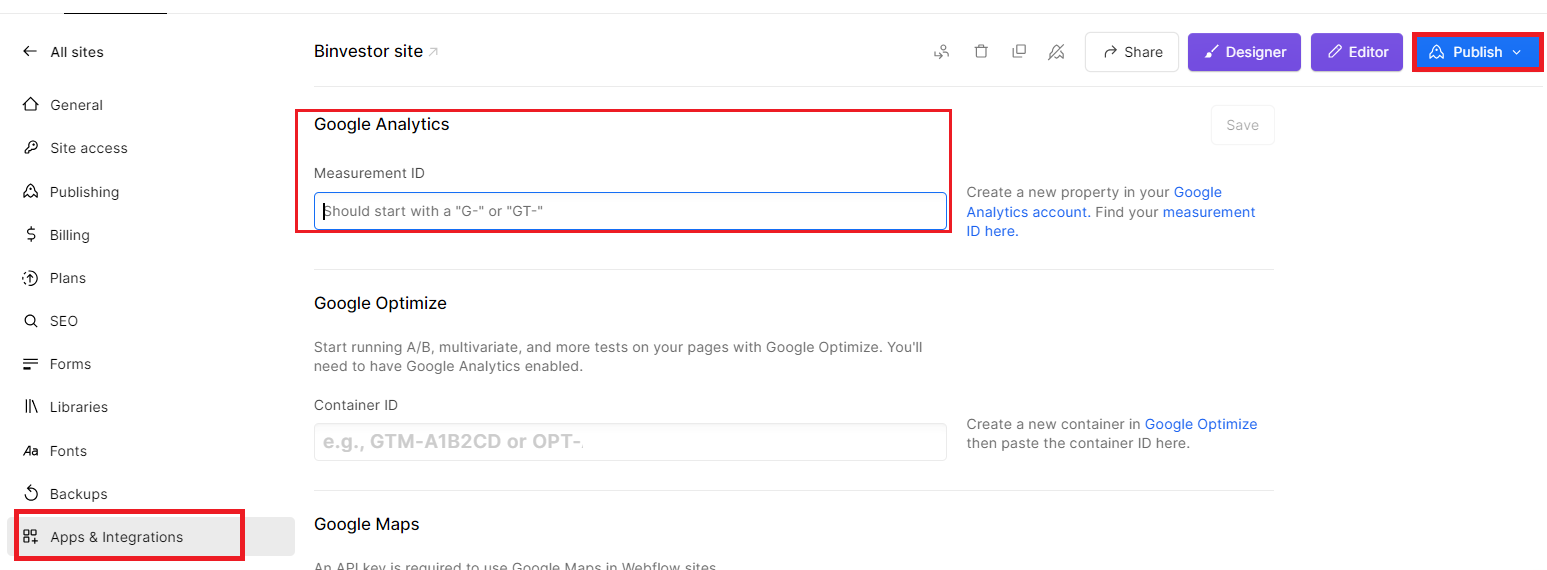This screenshot has width=1547, height=570.
Task: Click the Google Maps heading
Action: [x=367, y=524]
